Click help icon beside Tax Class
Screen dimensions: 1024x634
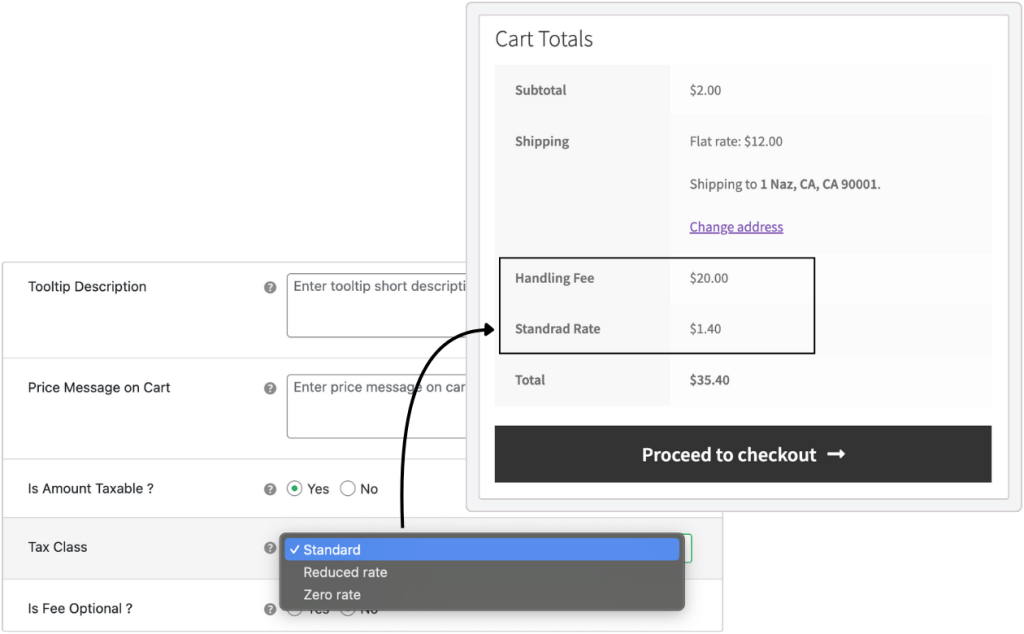[270, 548]
